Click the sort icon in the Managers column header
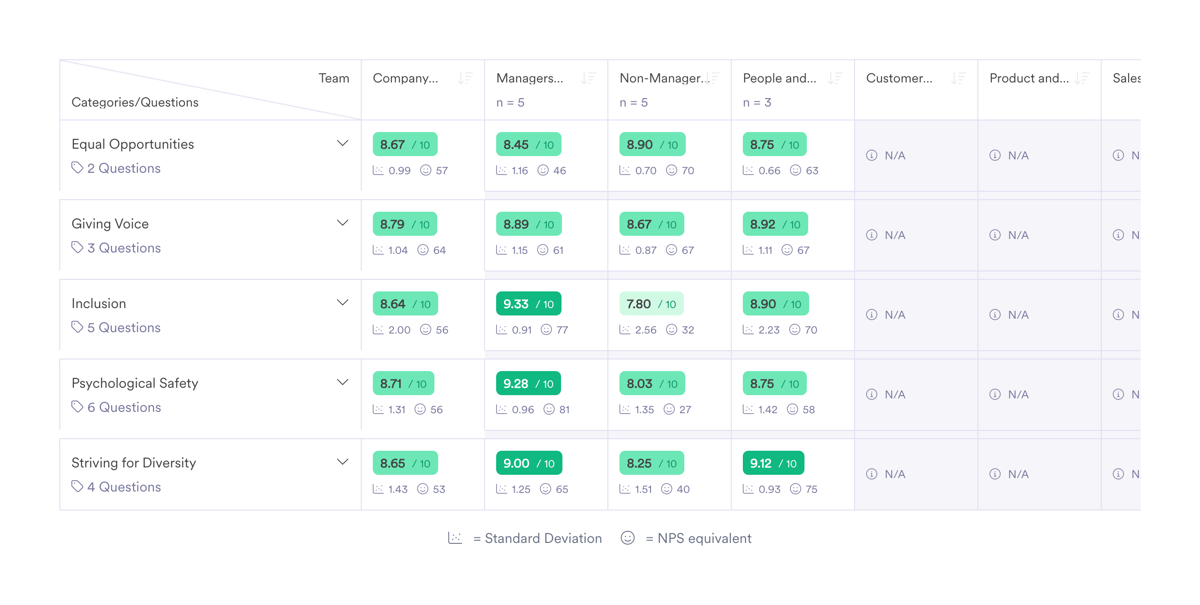This screenshot has width=1200, height=605. 589,77
